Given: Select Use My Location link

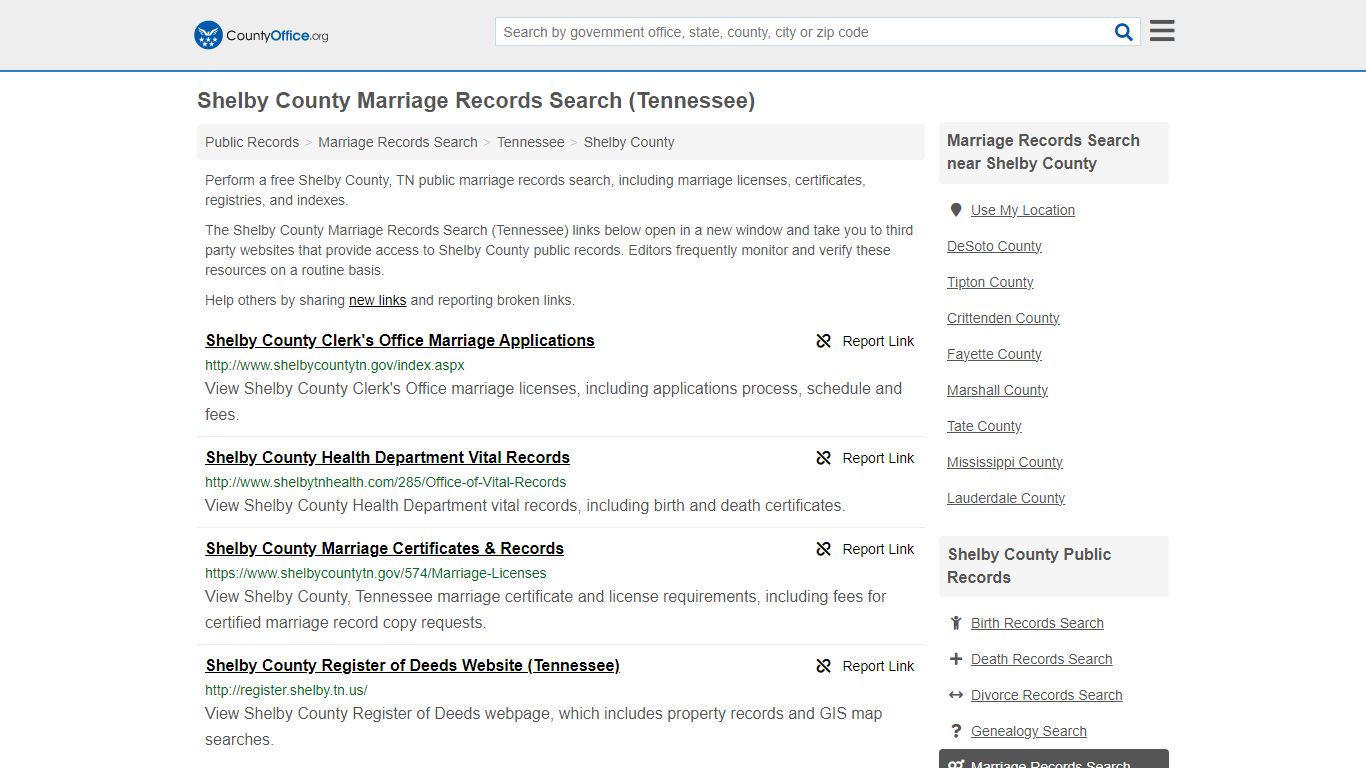Looking at the screenshot, I should 1023,210.
